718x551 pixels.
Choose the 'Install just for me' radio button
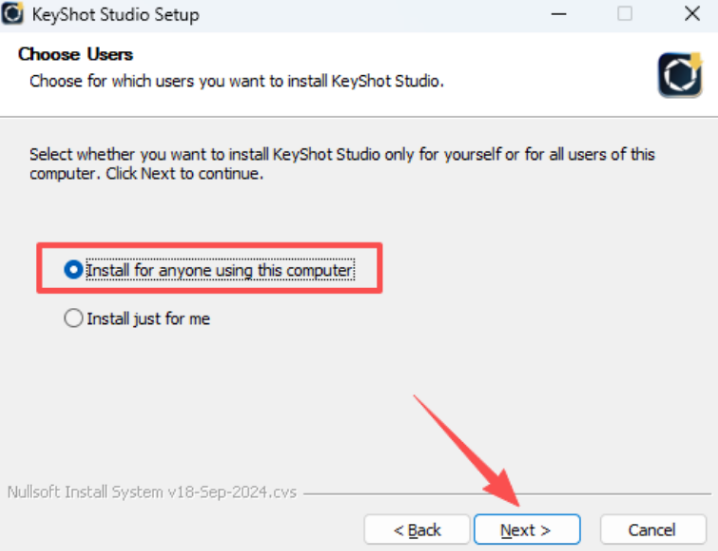73,319
